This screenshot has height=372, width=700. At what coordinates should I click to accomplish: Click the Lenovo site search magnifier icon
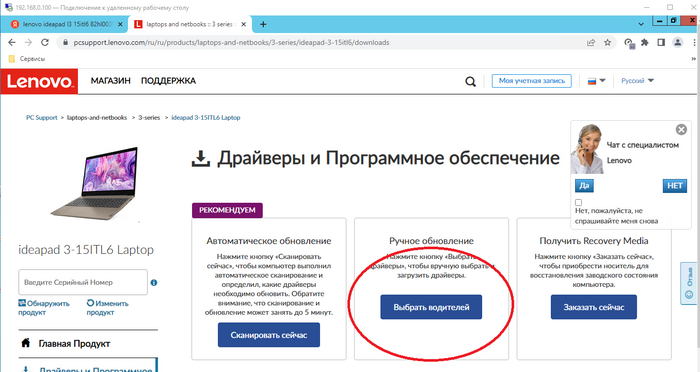coord(471,81)
